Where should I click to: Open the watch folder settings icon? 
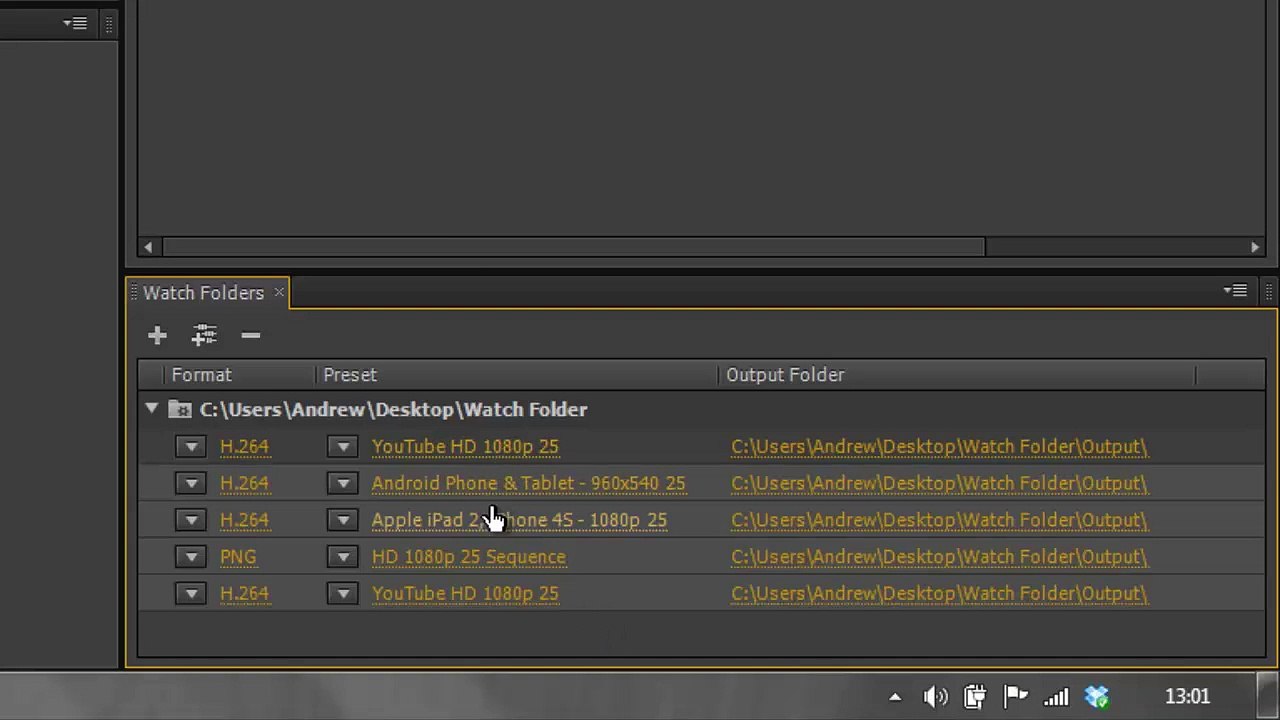click(x=204, y=336)
